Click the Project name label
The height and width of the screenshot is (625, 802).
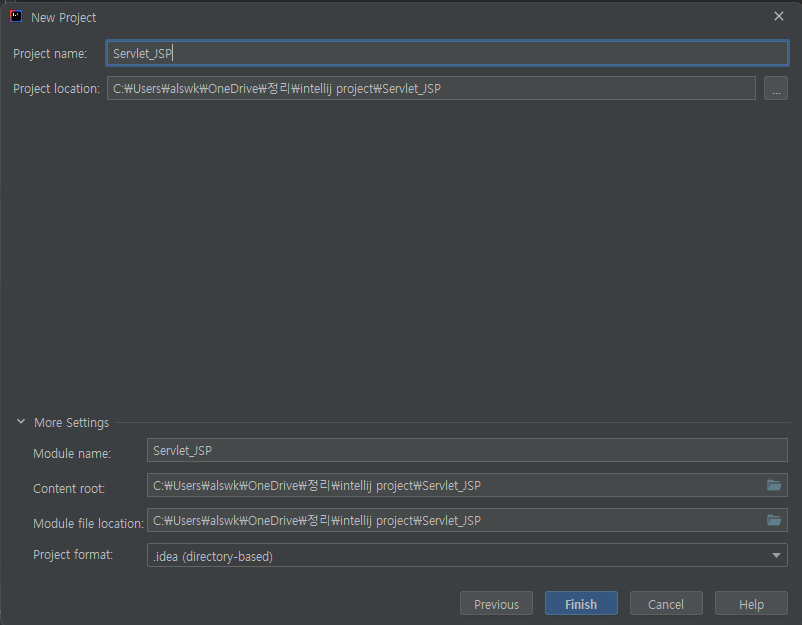tap(50, 54)
